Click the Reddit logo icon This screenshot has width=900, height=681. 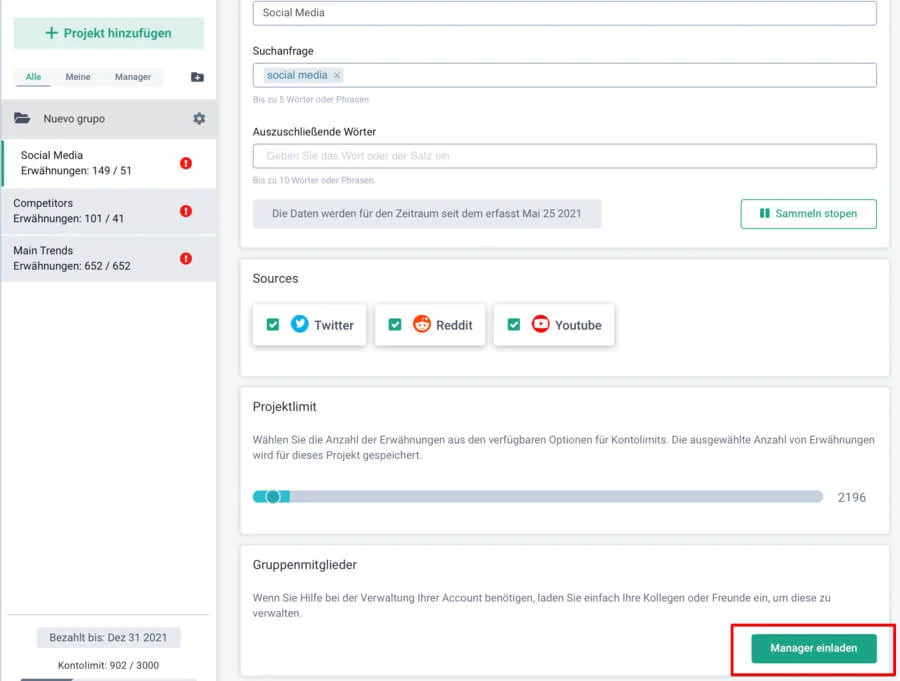[421, 324]
